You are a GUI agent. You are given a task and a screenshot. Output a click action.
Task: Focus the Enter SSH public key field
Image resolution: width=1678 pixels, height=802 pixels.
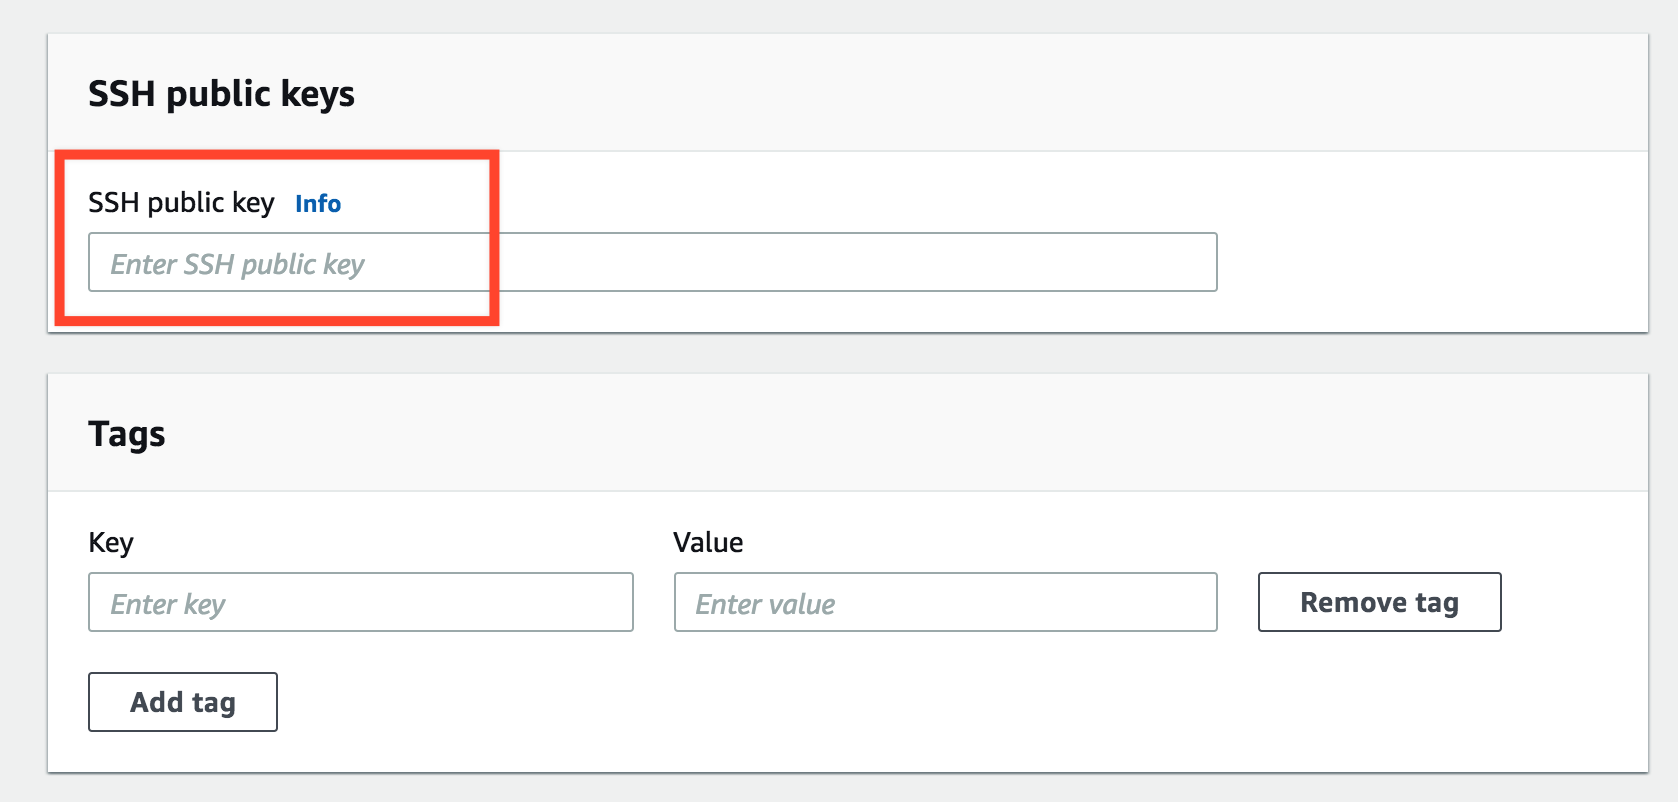653,262
